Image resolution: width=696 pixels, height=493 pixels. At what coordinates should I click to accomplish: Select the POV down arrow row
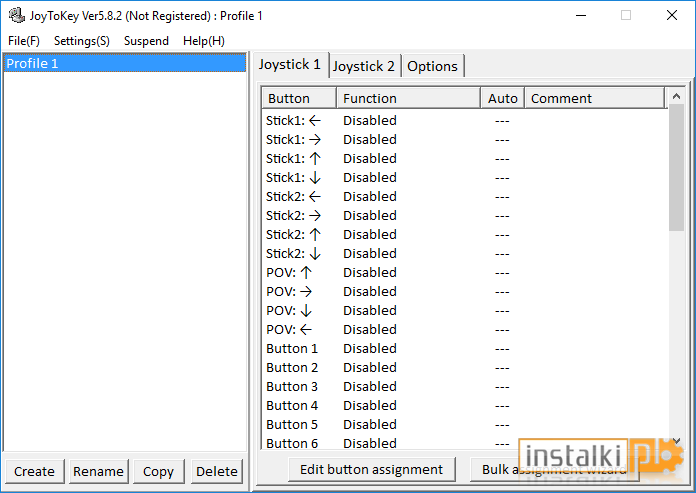click(464, 311)
